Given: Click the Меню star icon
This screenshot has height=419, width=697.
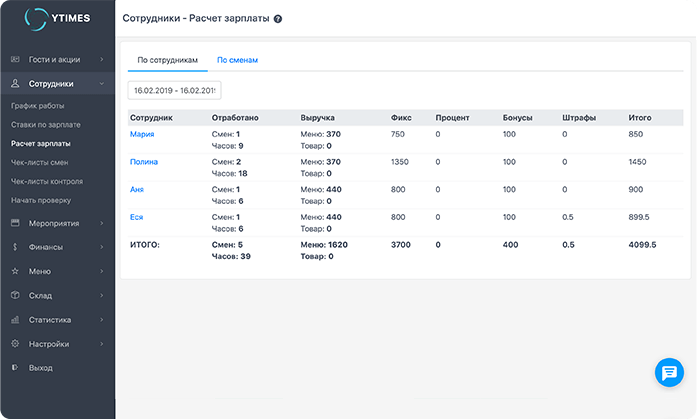Looking at the screenshot, I should pyautogui.click(x=15, y=271).
